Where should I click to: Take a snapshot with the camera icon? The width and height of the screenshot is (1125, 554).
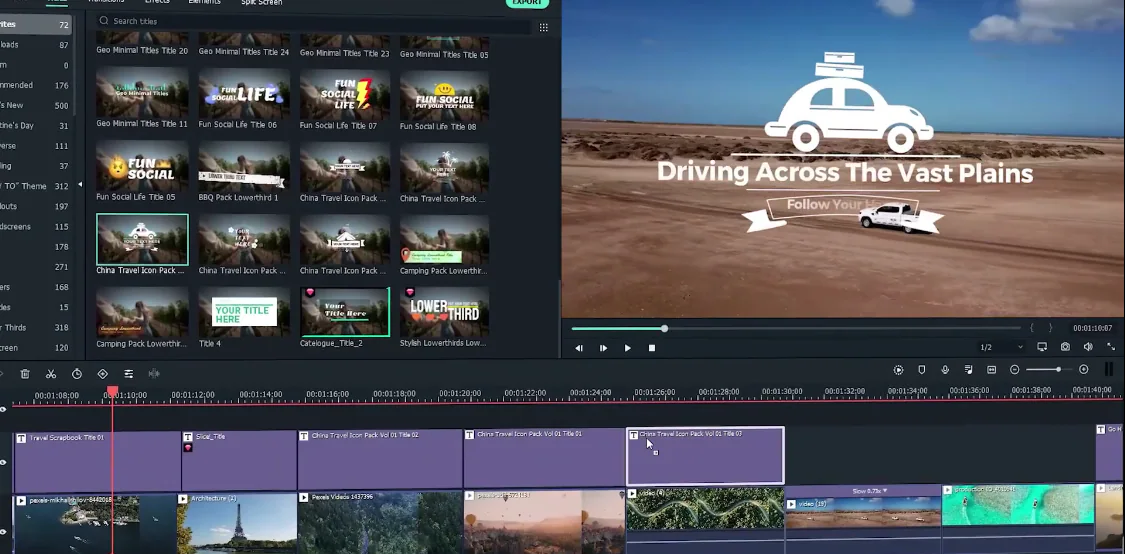pyautogui.click(x=1065, y=347)
